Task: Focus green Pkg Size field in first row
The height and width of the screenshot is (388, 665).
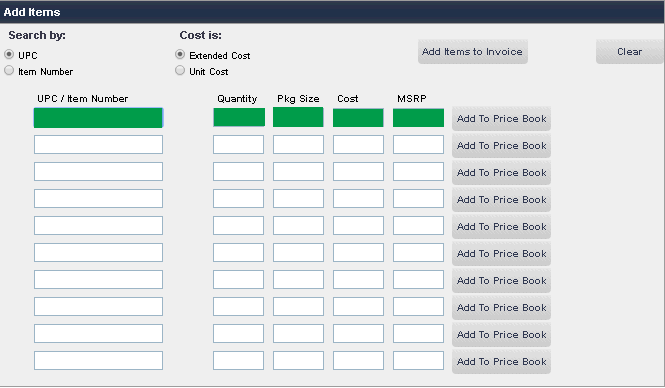Action: tap(298, 117)
